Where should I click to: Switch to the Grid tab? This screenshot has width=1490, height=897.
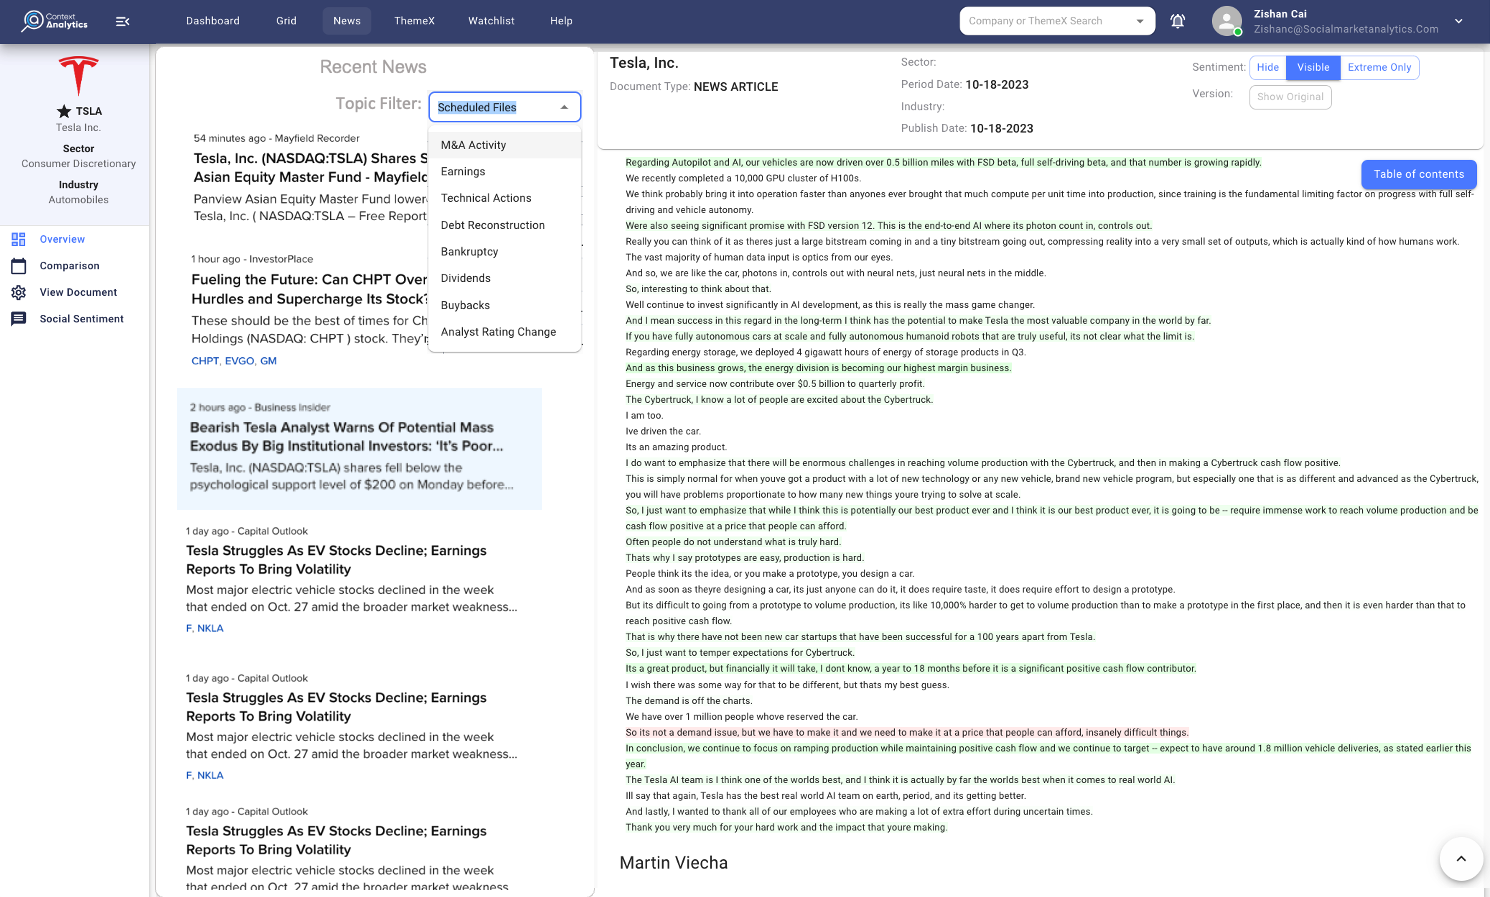pyautogui.click(x=286, y=21)
